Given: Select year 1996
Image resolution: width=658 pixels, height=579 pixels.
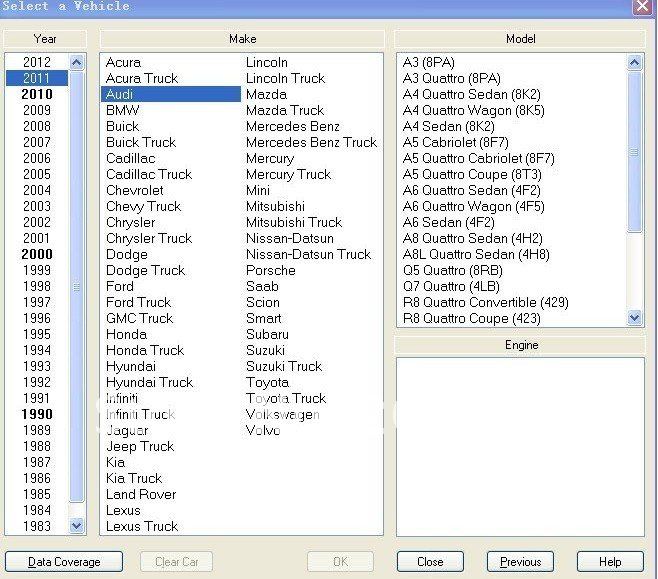Looking at the screenshot, I should (x=37, y=318).
